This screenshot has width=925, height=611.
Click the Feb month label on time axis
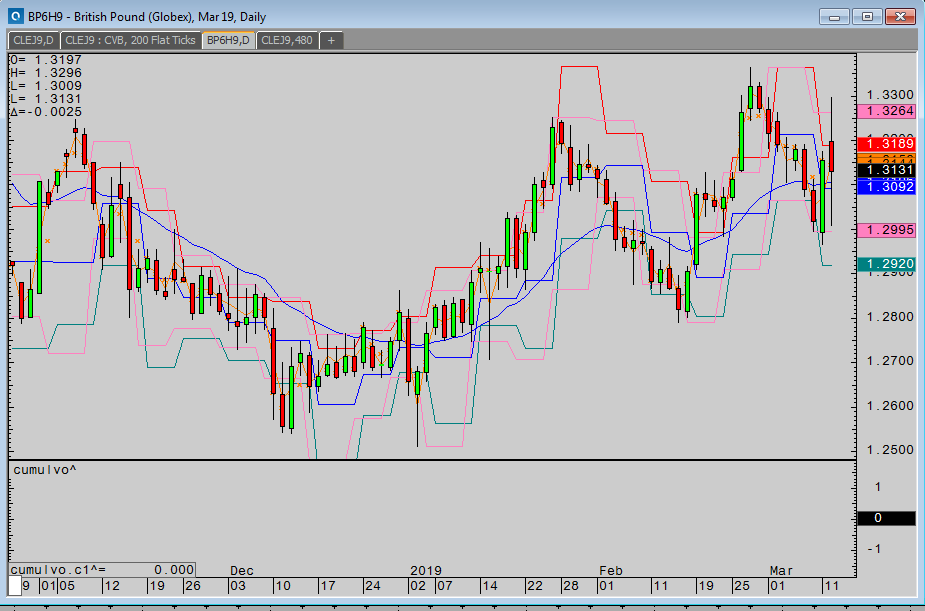click(611, 570)
